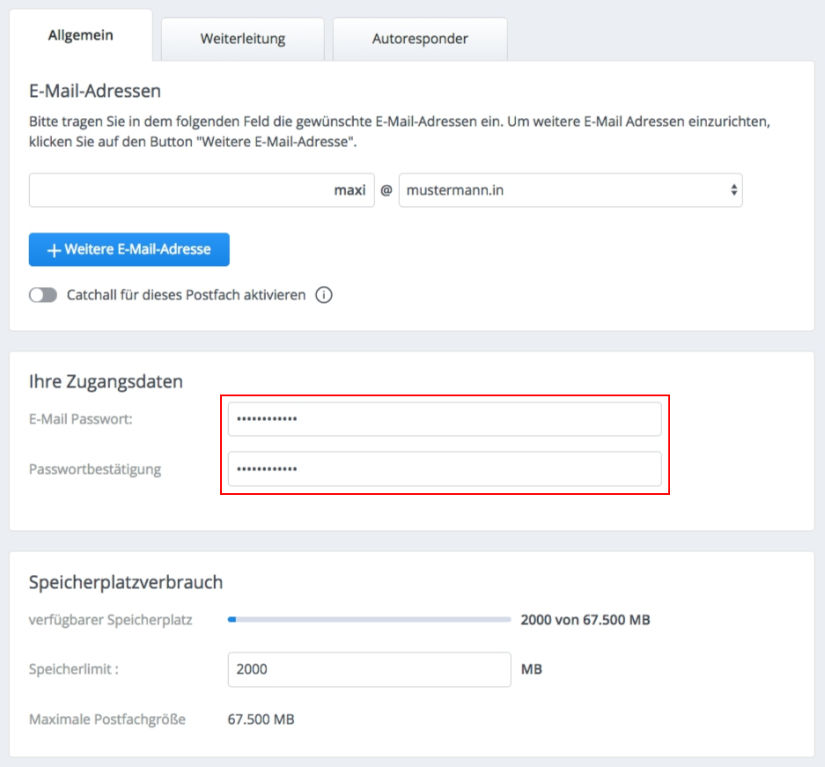Switch to the Weiterleitung tab
Image resolution: width=825 pixels, height=767 pixels.
point(241,38)
